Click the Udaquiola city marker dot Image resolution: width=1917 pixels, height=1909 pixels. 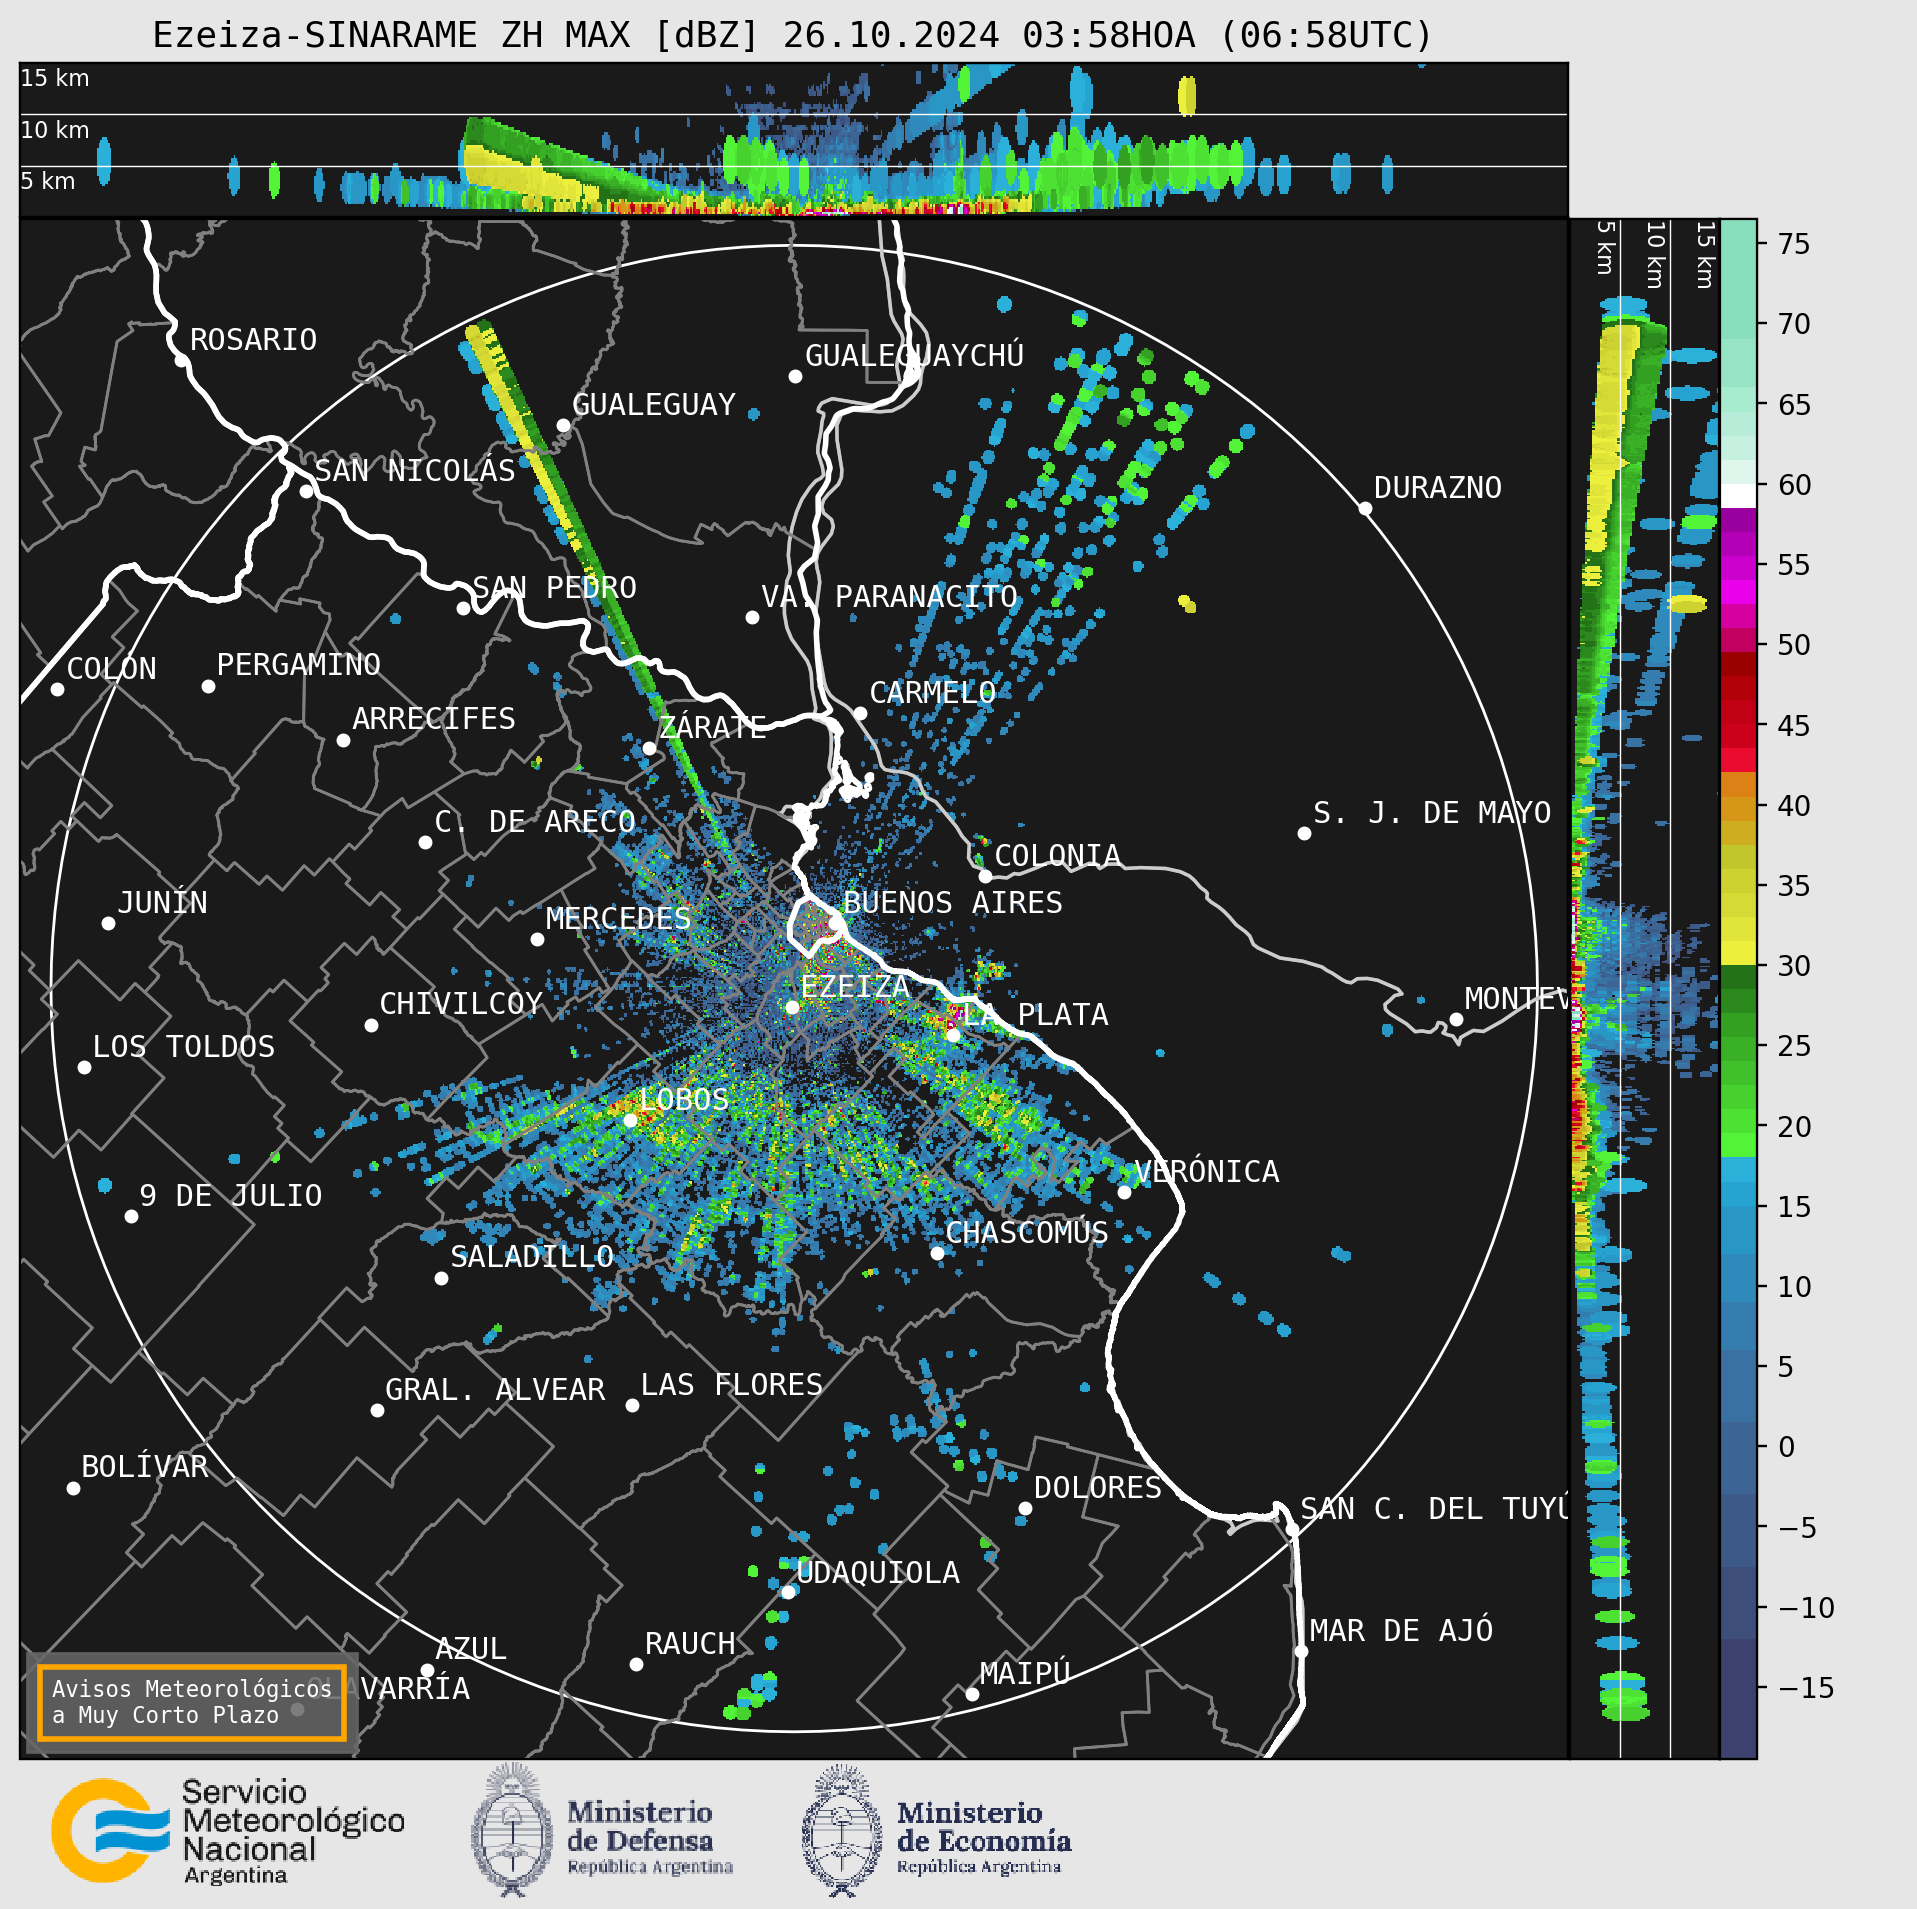click(x=788, y=1593)
